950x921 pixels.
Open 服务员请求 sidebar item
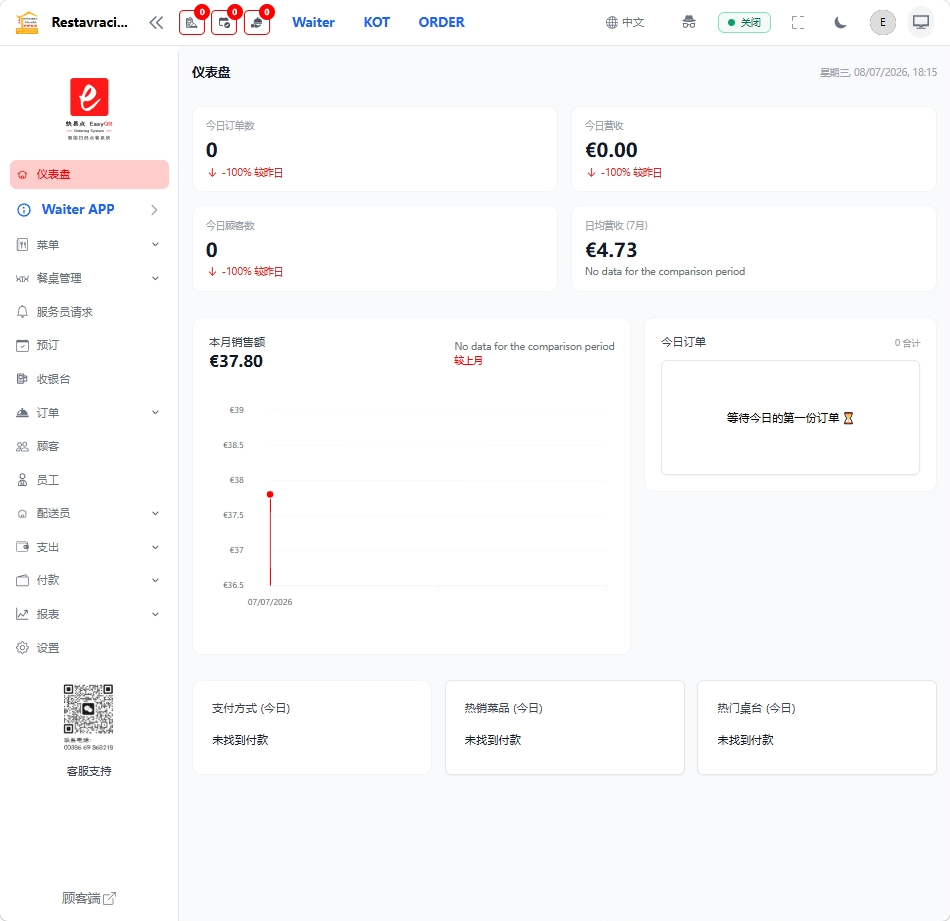[89, 312]
